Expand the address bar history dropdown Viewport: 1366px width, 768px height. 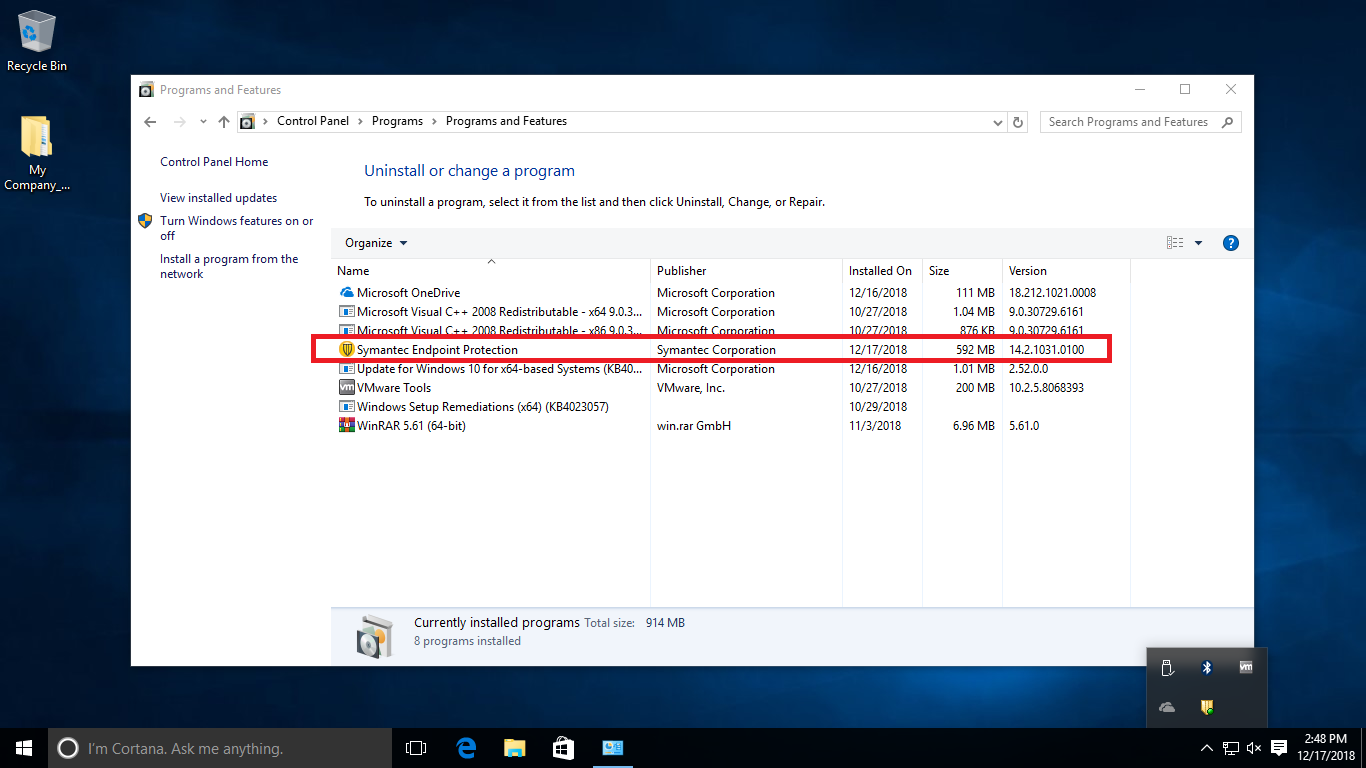(997, 122)
